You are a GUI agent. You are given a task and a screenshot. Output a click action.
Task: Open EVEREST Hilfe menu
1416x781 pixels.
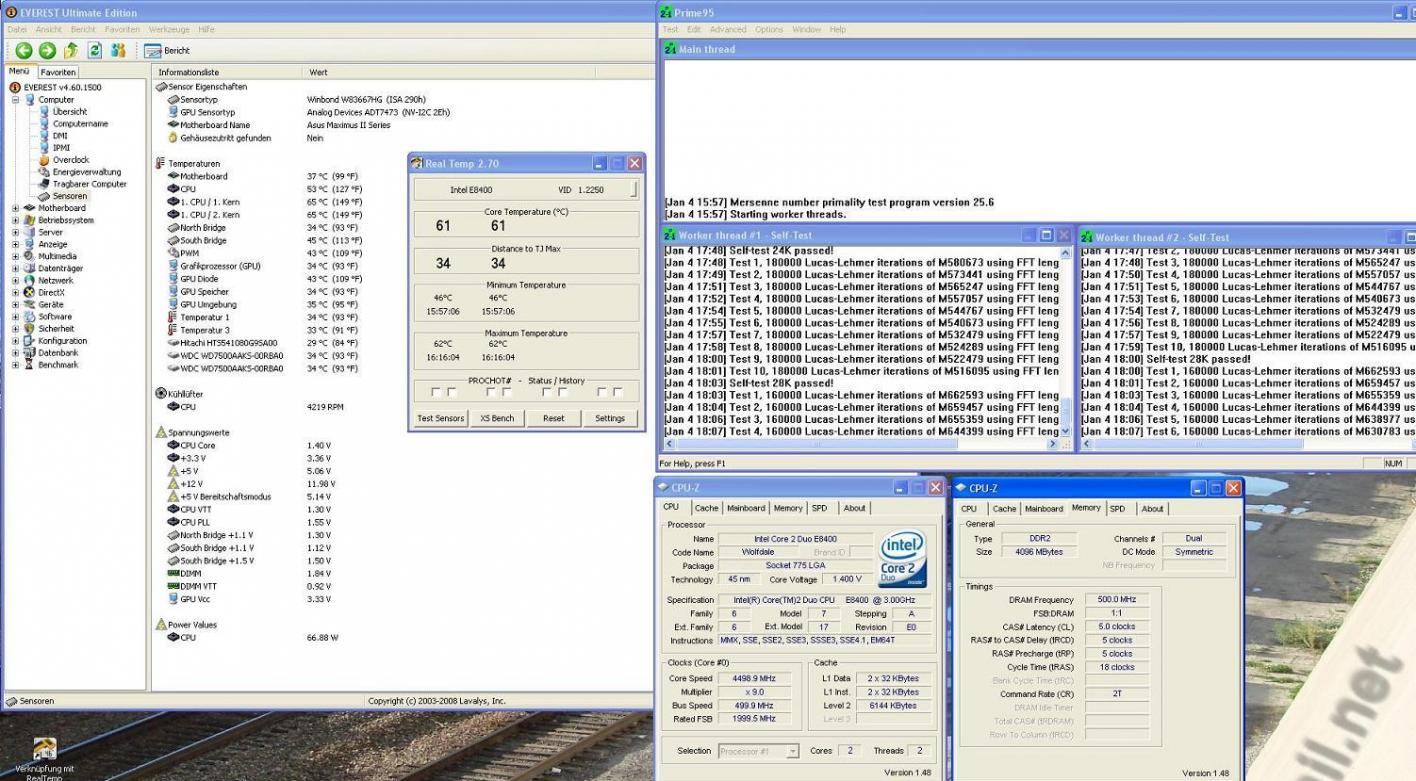coord(206,30)
